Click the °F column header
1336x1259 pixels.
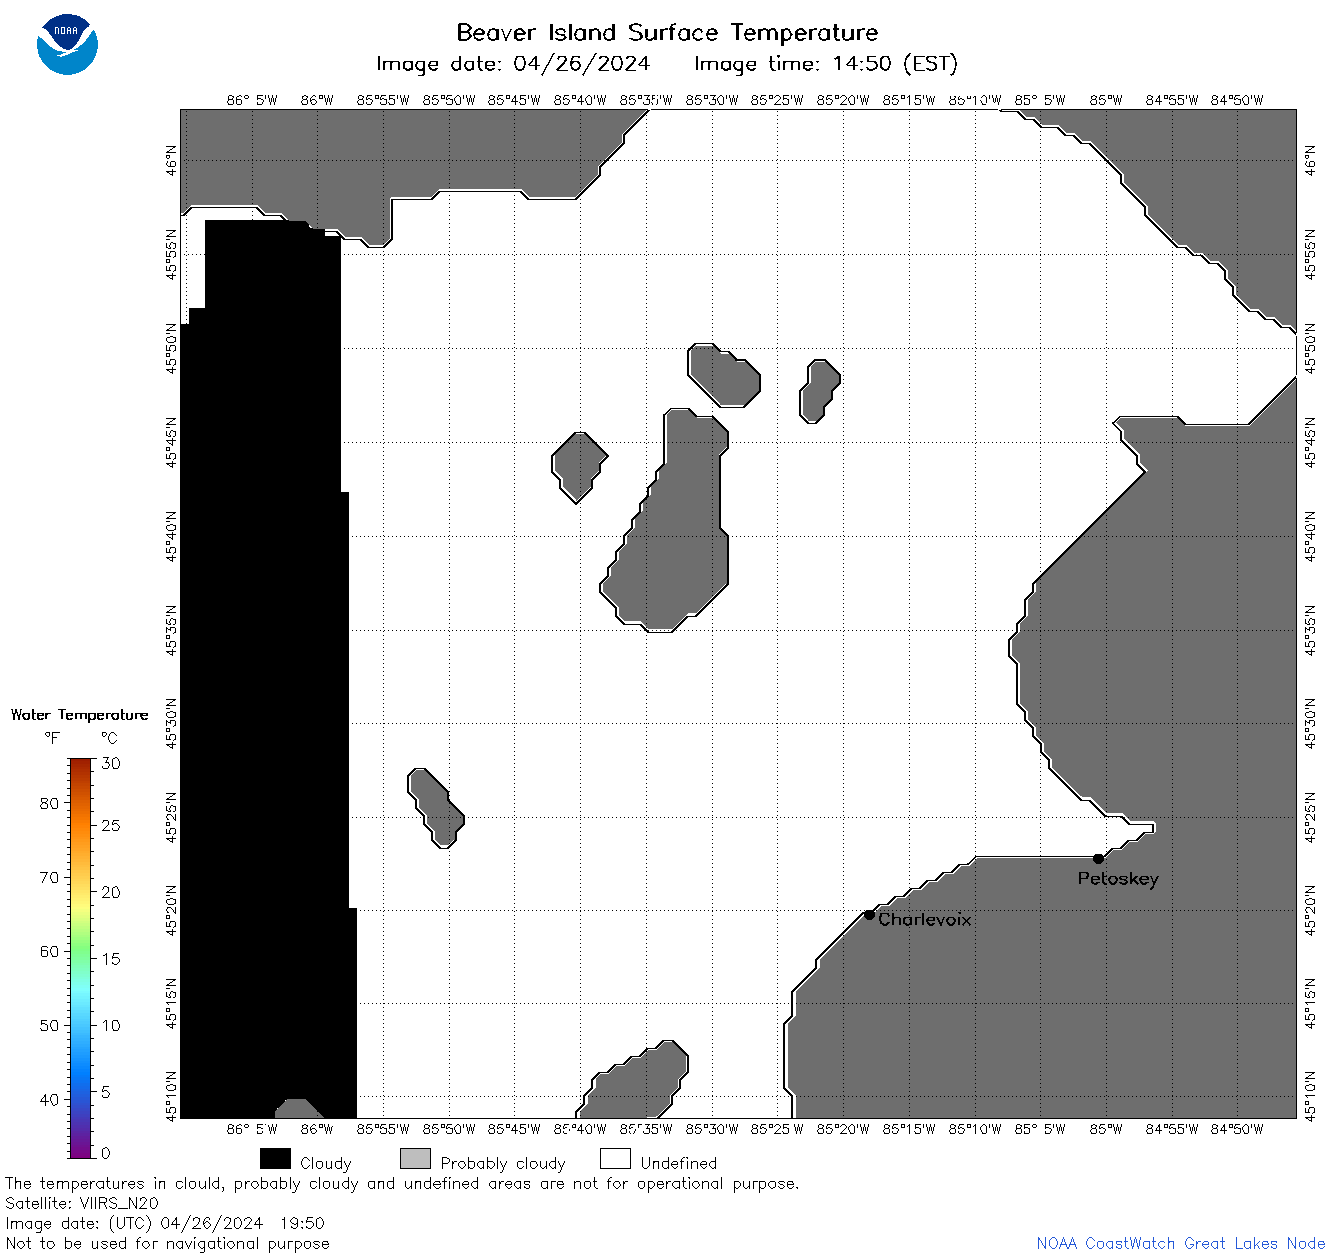pos(52,738)
